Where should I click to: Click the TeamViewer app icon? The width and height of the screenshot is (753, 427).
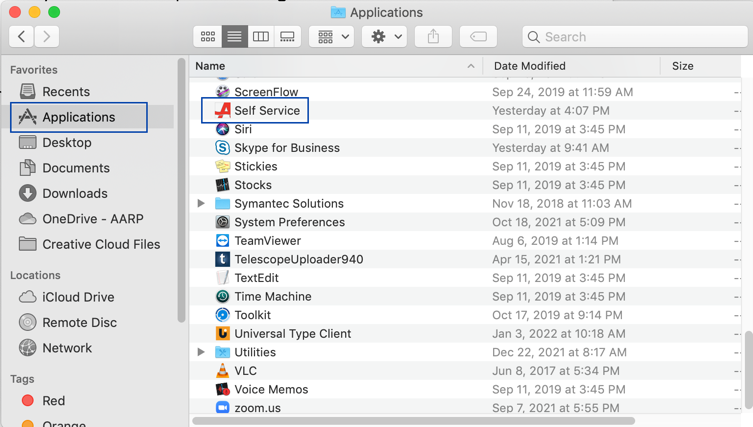tap(222, 241)
